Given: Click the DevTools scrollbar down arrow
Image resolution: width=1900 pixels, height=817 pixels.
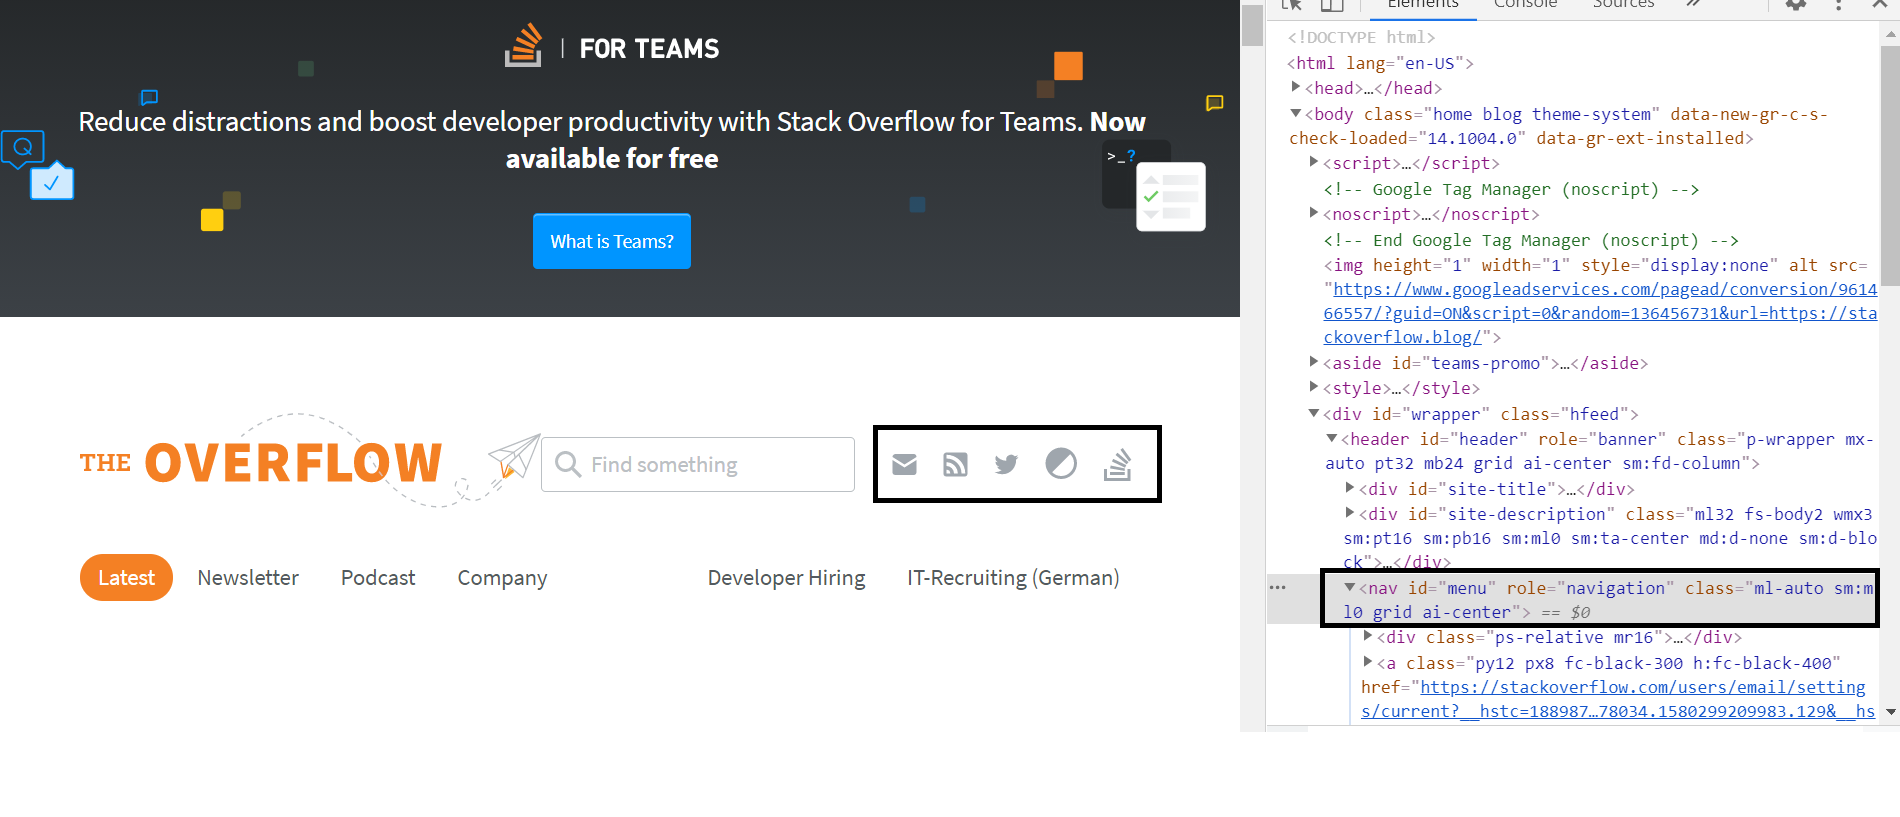Looking at the screenshot, I should click(x=1890, y=712).
